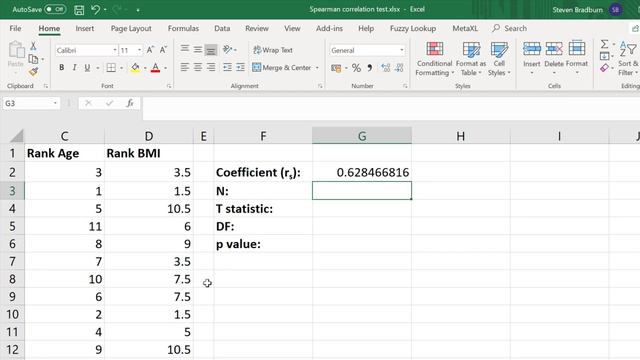Image resolution: width=640 pixels, height=360 pixels.
Task: Click the Orientation text angle icon
Action: click(x=227, y=50)
